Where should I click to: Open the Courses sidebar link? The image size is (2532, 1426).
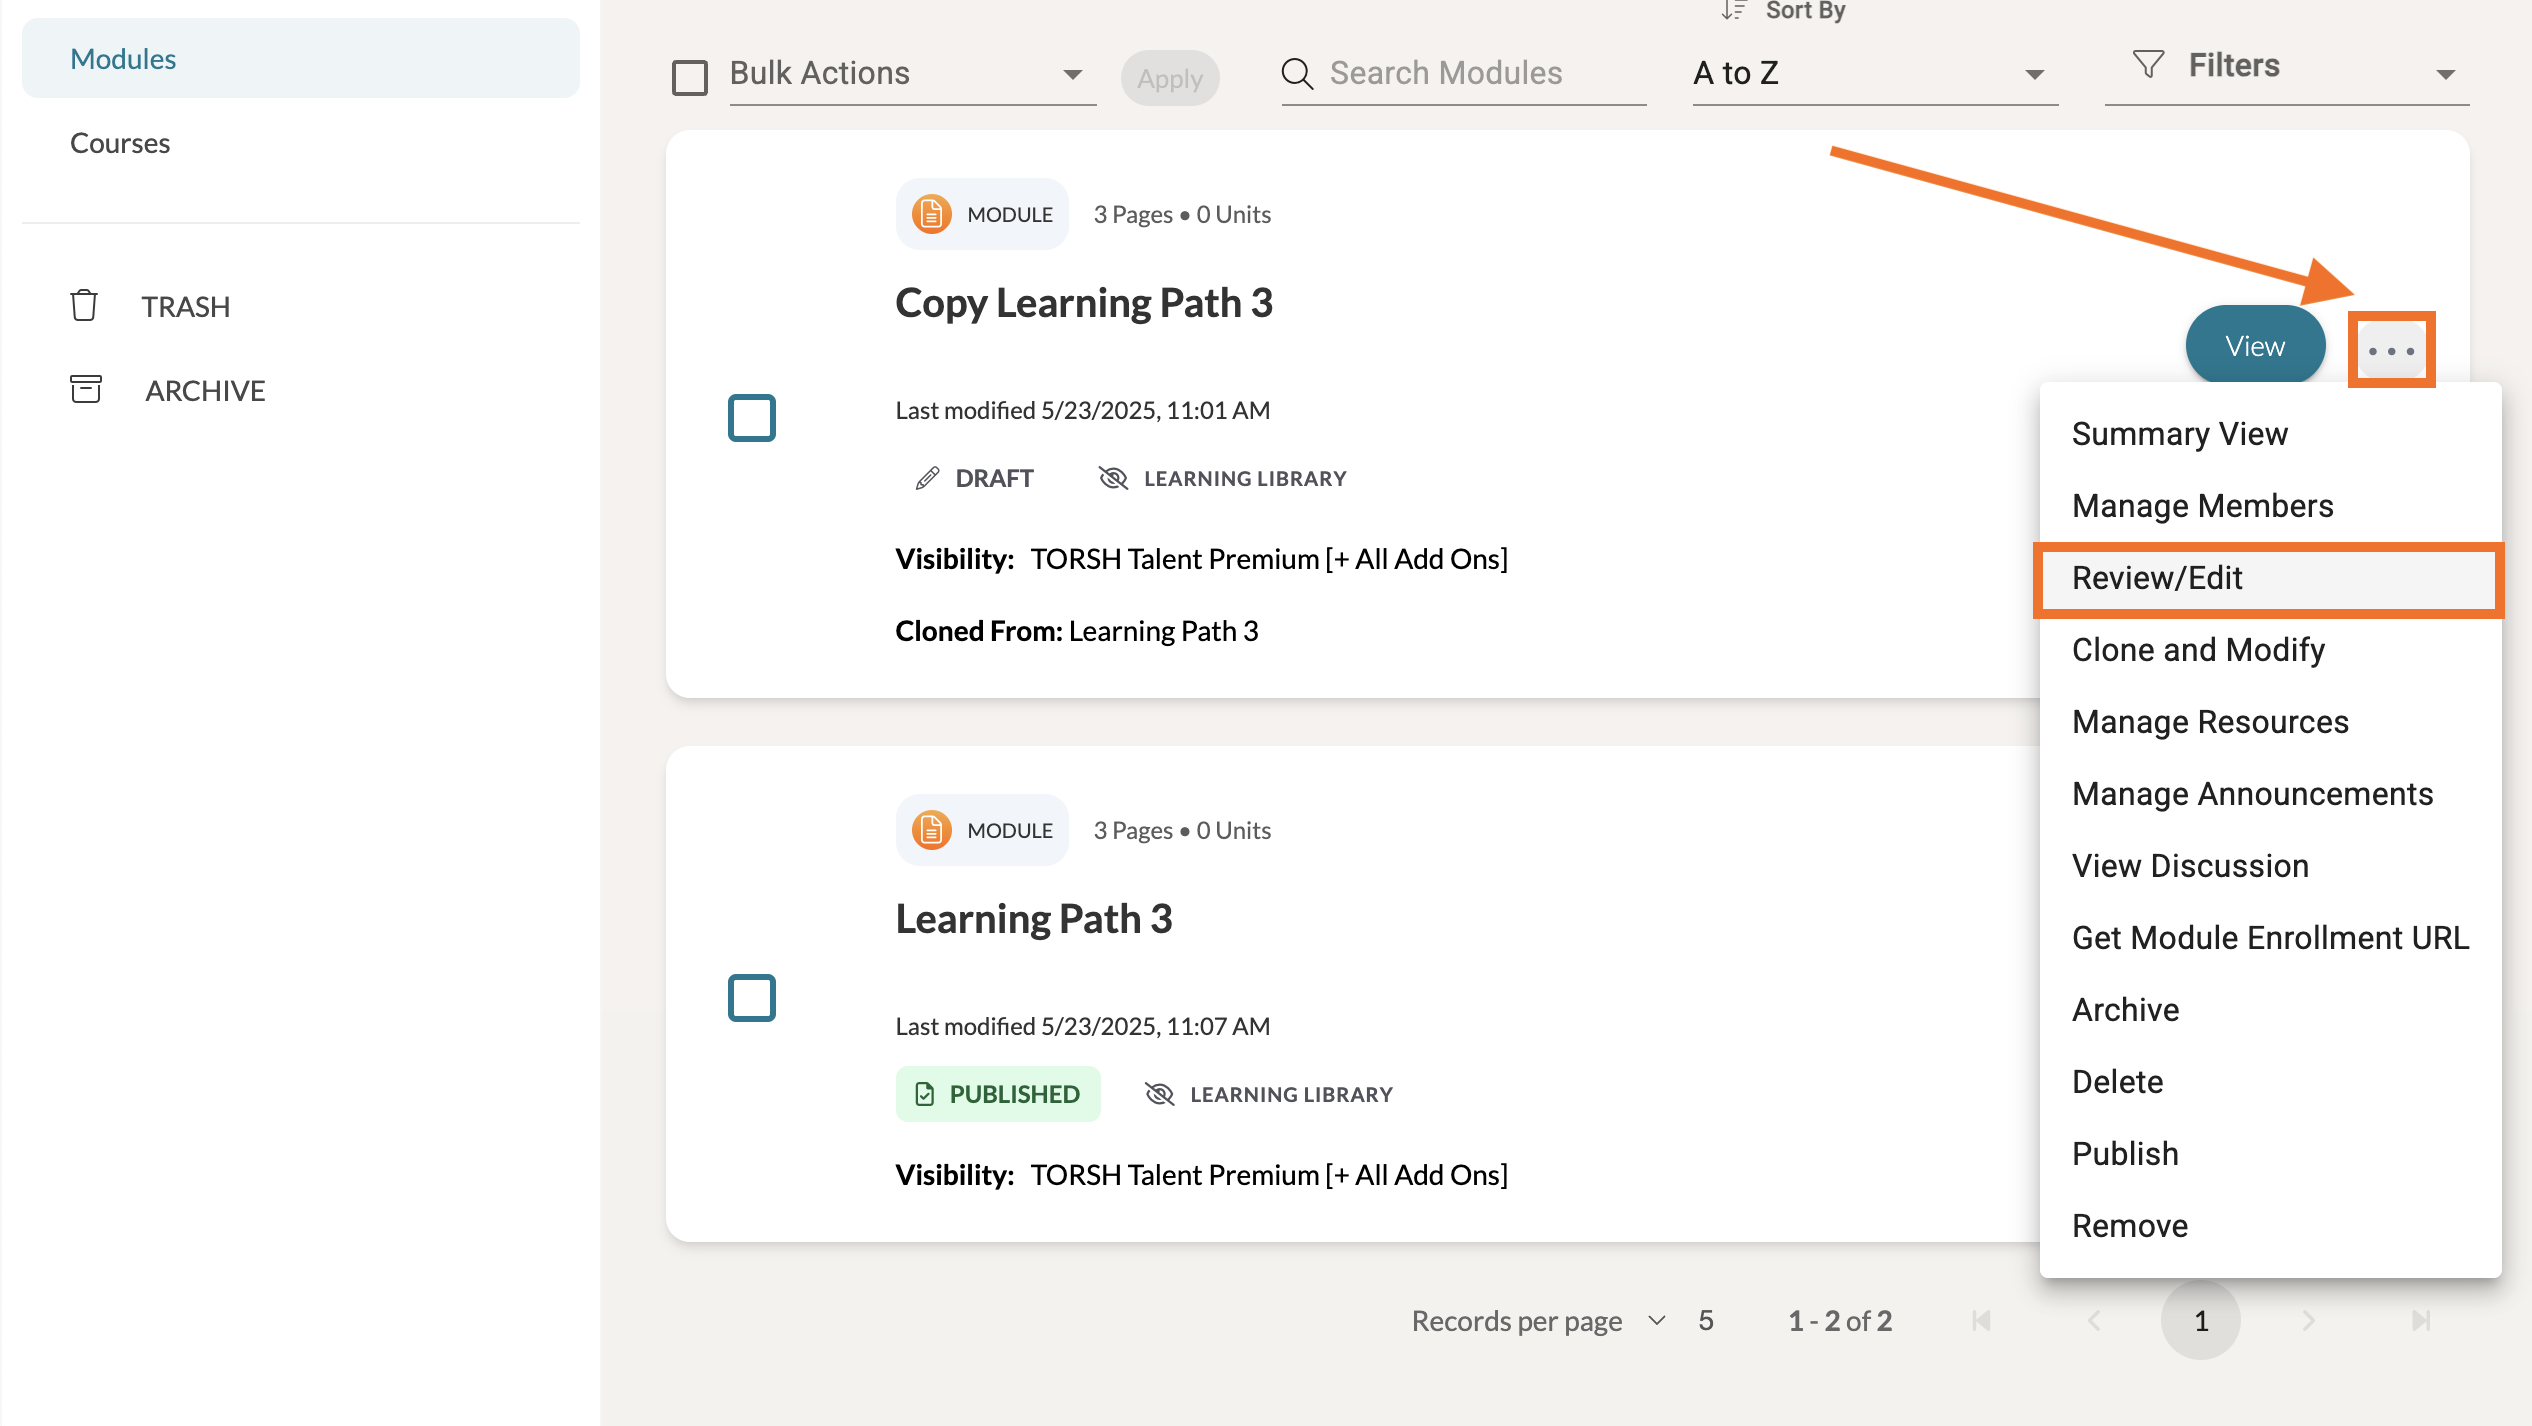tap(120, 143)
